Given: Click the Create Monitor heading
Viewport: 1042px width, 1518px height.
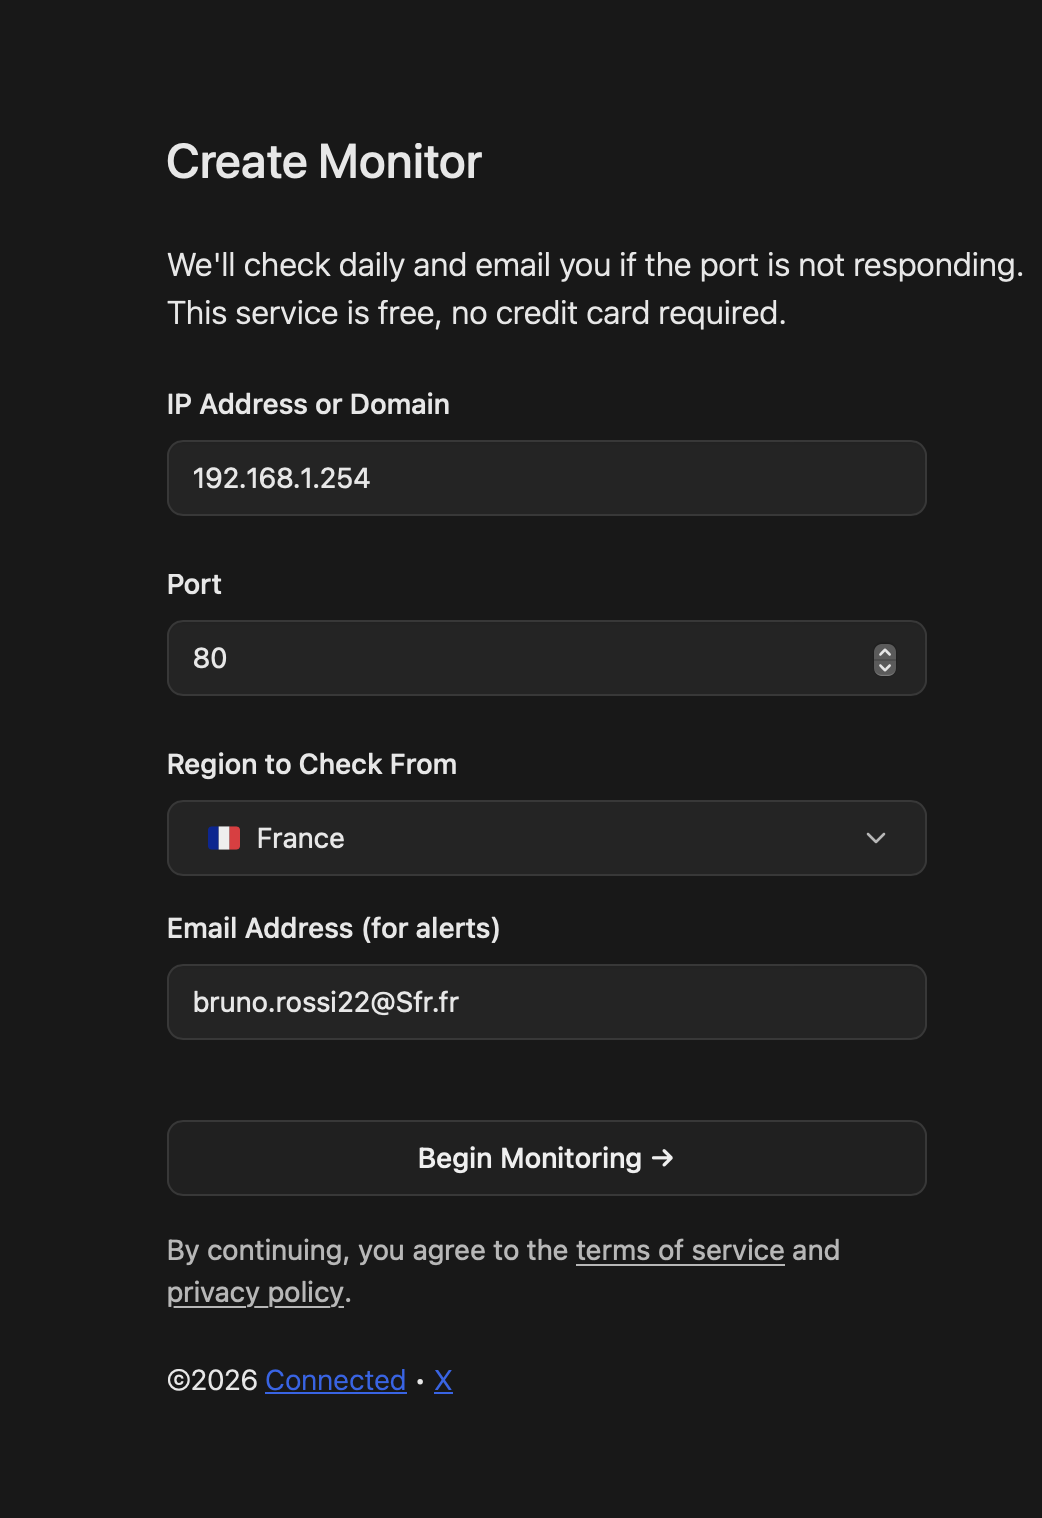Looking at the screenshot, I should [324, 161].
